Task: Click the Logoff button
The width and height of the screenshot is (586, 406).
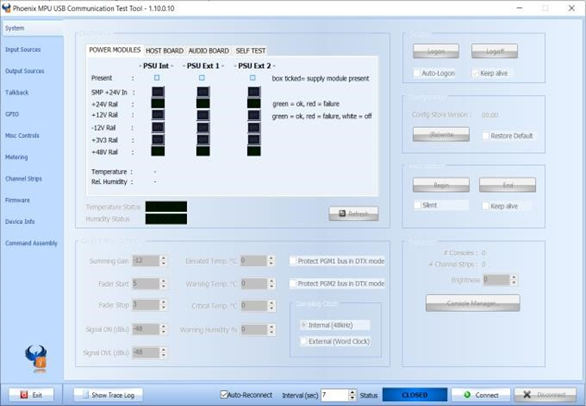Action: tap(494, 51)
